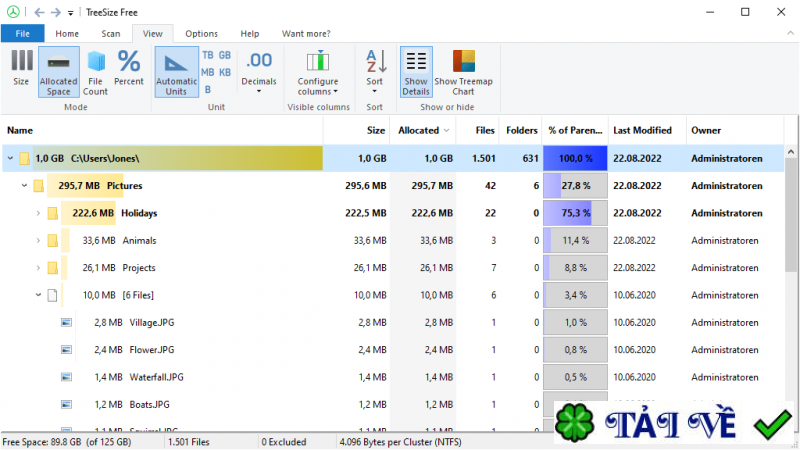
Task: Click the Boats.JPG image icon
Action: [x=66, y=405]
